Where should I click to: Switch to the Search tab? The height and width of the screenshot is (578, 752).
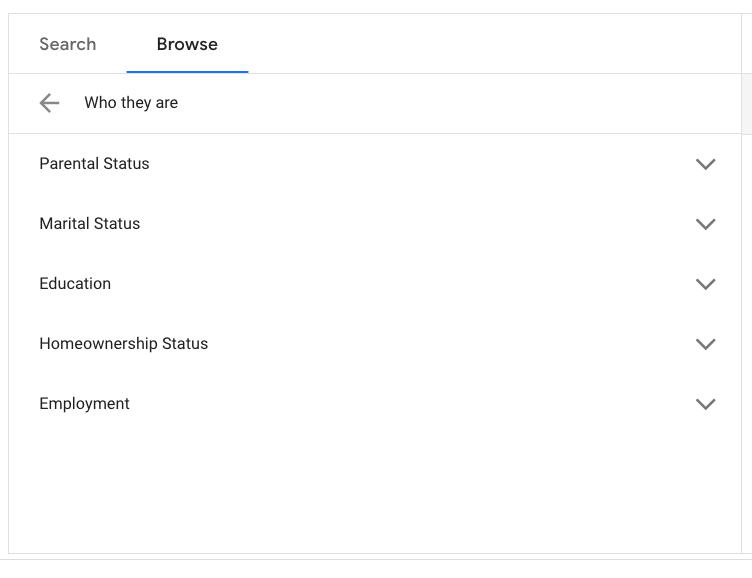[68, 44]
